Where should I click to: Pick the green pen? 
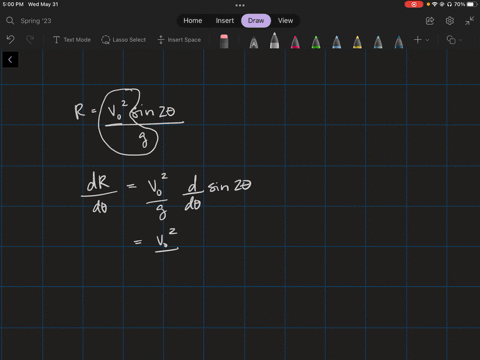(316, 42)
